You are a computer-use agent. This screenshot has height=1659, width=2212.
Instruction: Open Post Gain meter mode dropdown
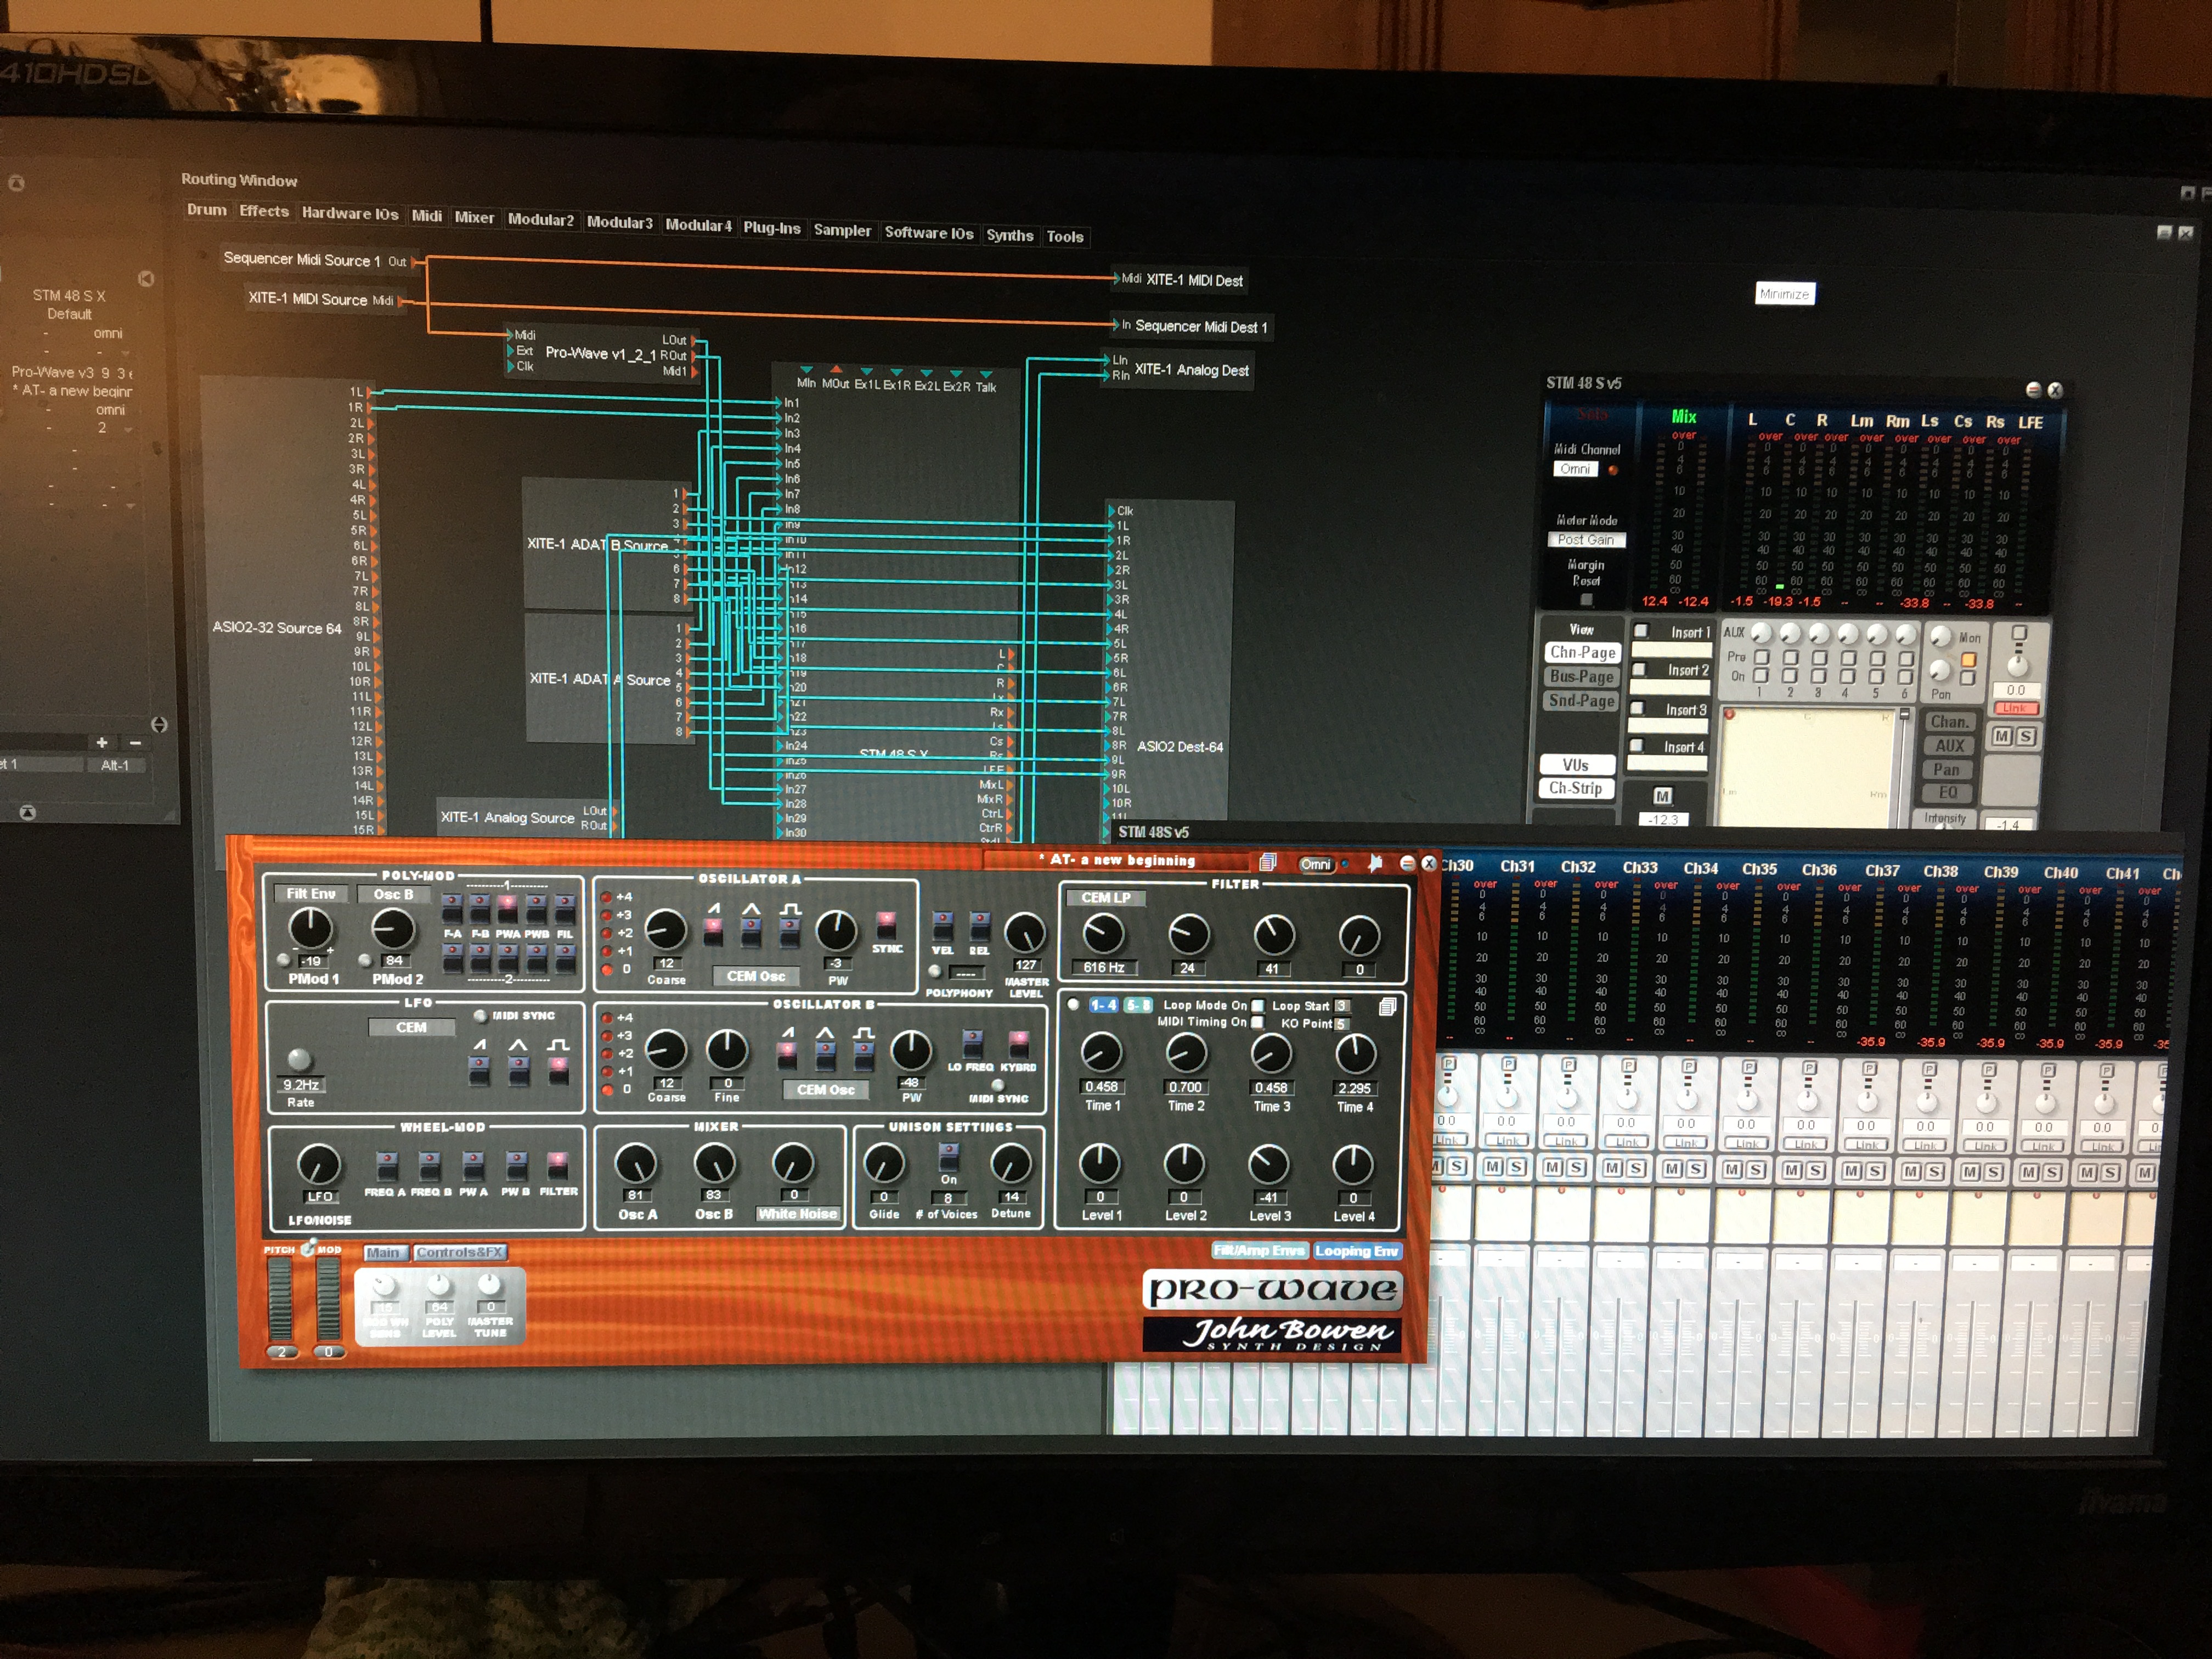[1586, 540]
